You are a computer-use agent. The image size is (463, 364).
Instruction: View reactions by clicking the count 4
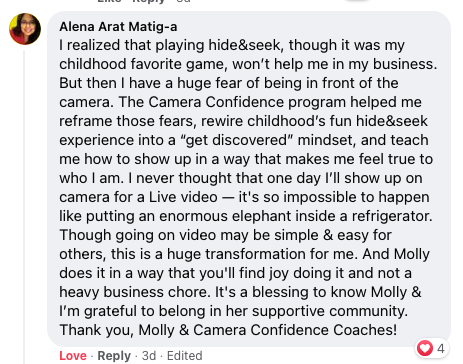pyautogui.click(x=441, y=349)
